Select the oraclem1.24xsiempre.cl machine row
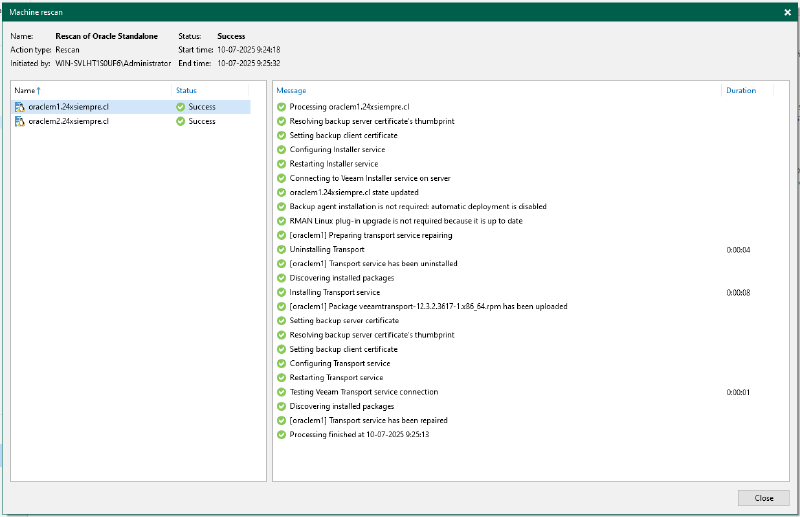 pyautogui.click(x=131, y=107)
